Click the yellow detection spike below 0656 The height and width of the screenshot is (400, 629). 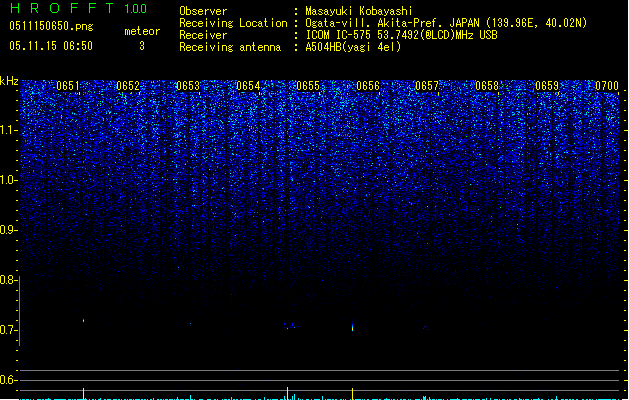(x=353, y=394)
